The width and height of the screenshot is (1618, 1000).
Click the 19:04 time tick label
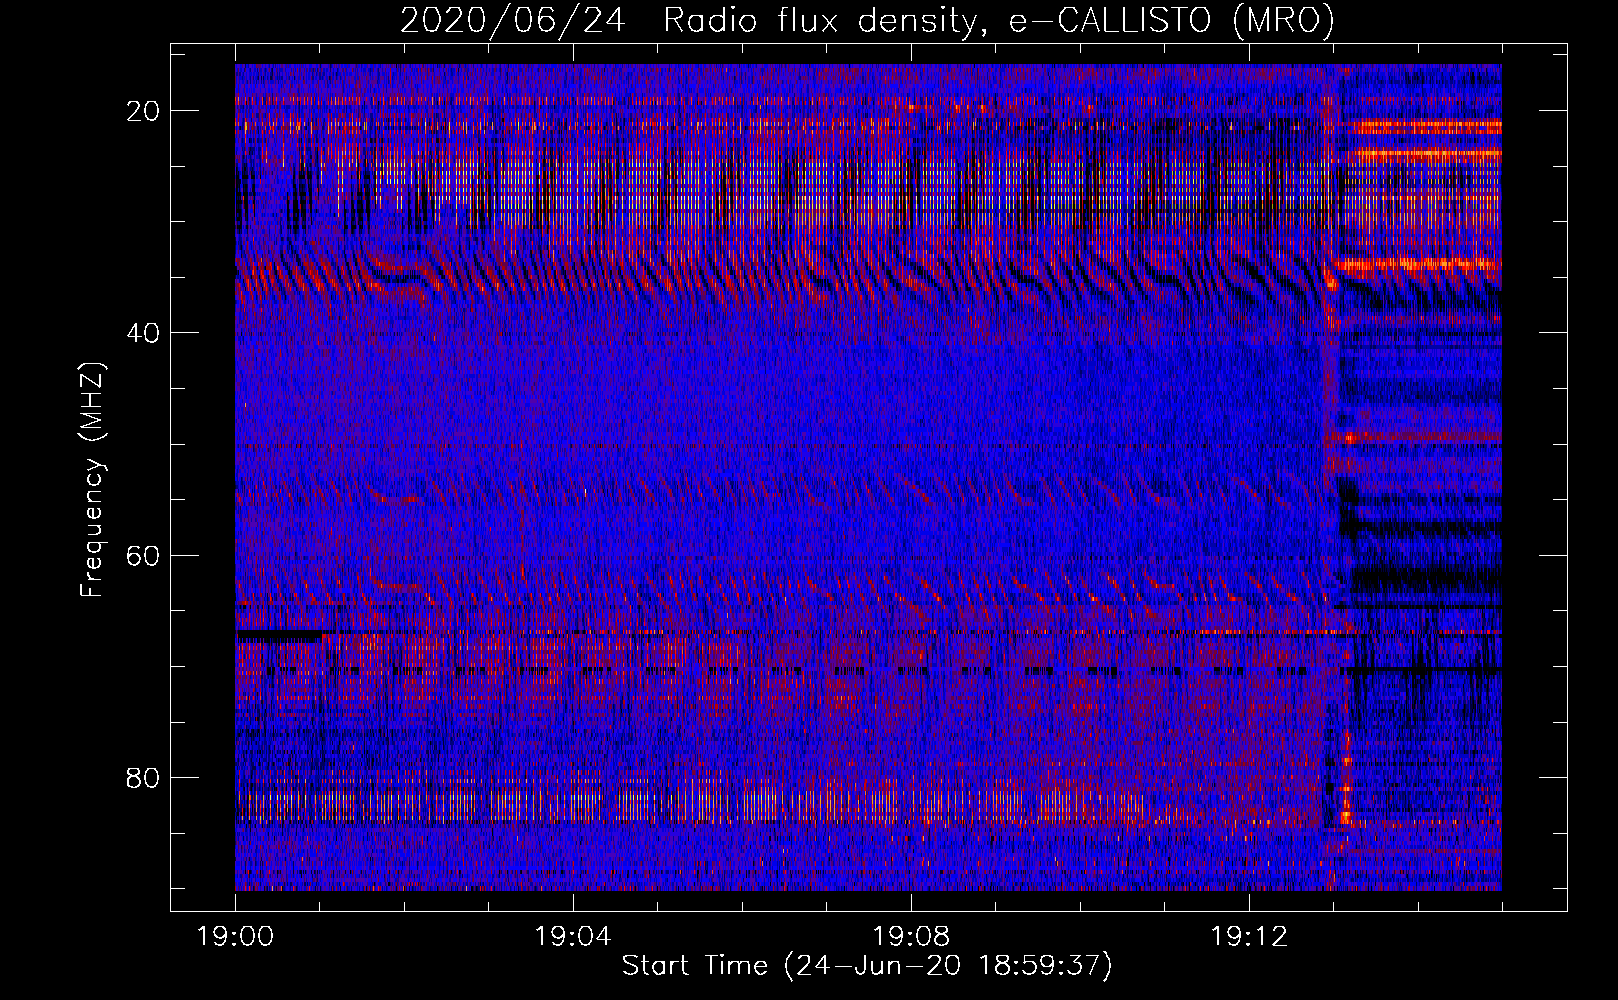pyautogui.click(x=573, y=937)
